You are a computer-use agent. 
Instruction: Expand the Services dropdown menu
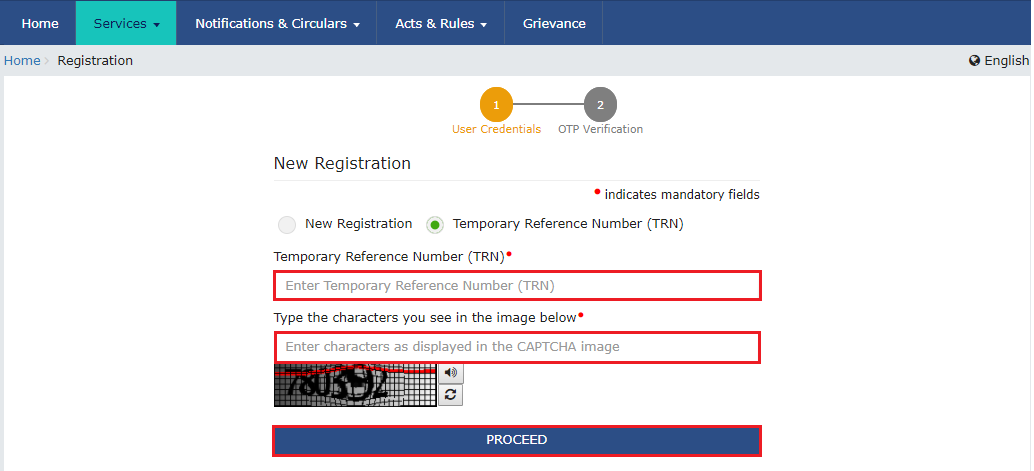(126, 23)
